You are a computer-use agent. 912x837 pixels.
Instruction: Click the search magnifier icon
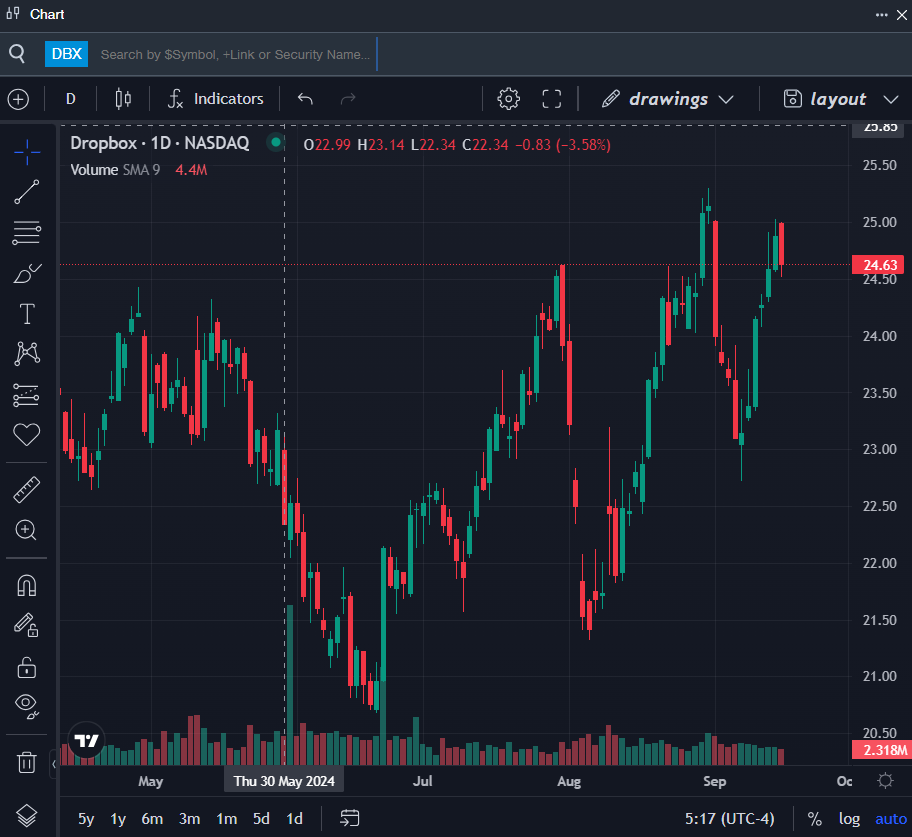(x=17, y=54)
